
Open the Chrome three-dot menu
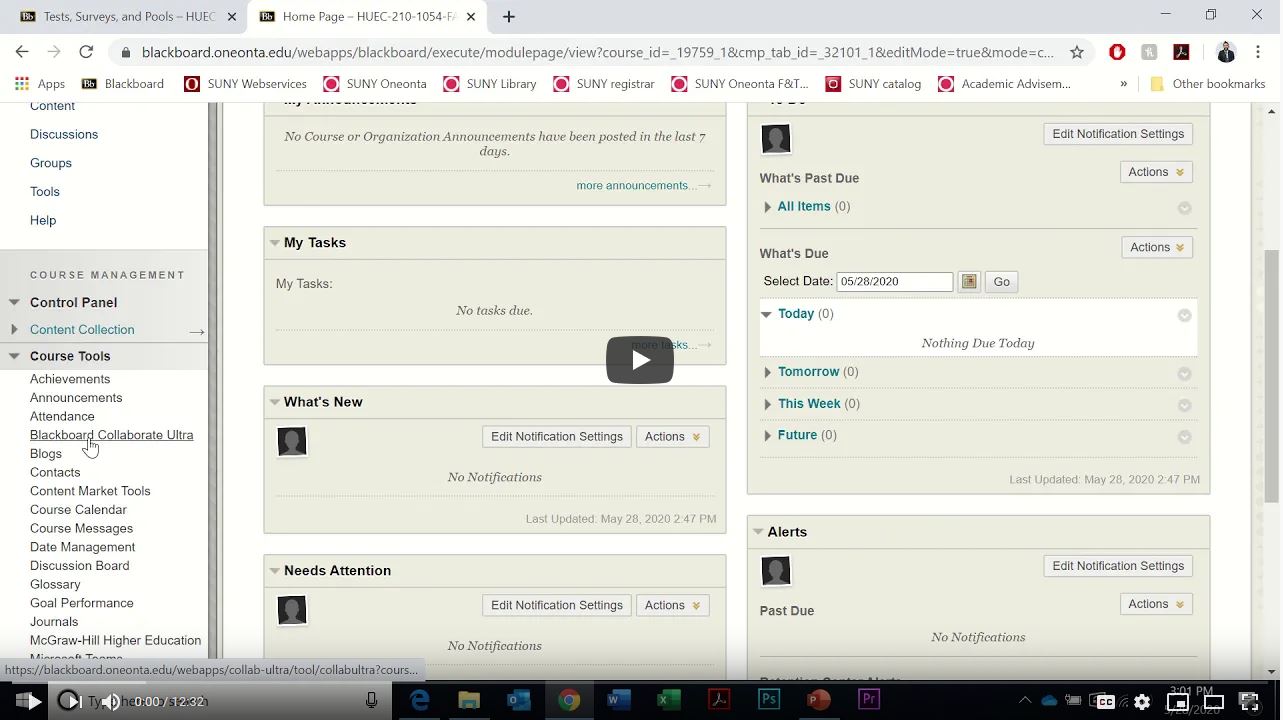1258,52
